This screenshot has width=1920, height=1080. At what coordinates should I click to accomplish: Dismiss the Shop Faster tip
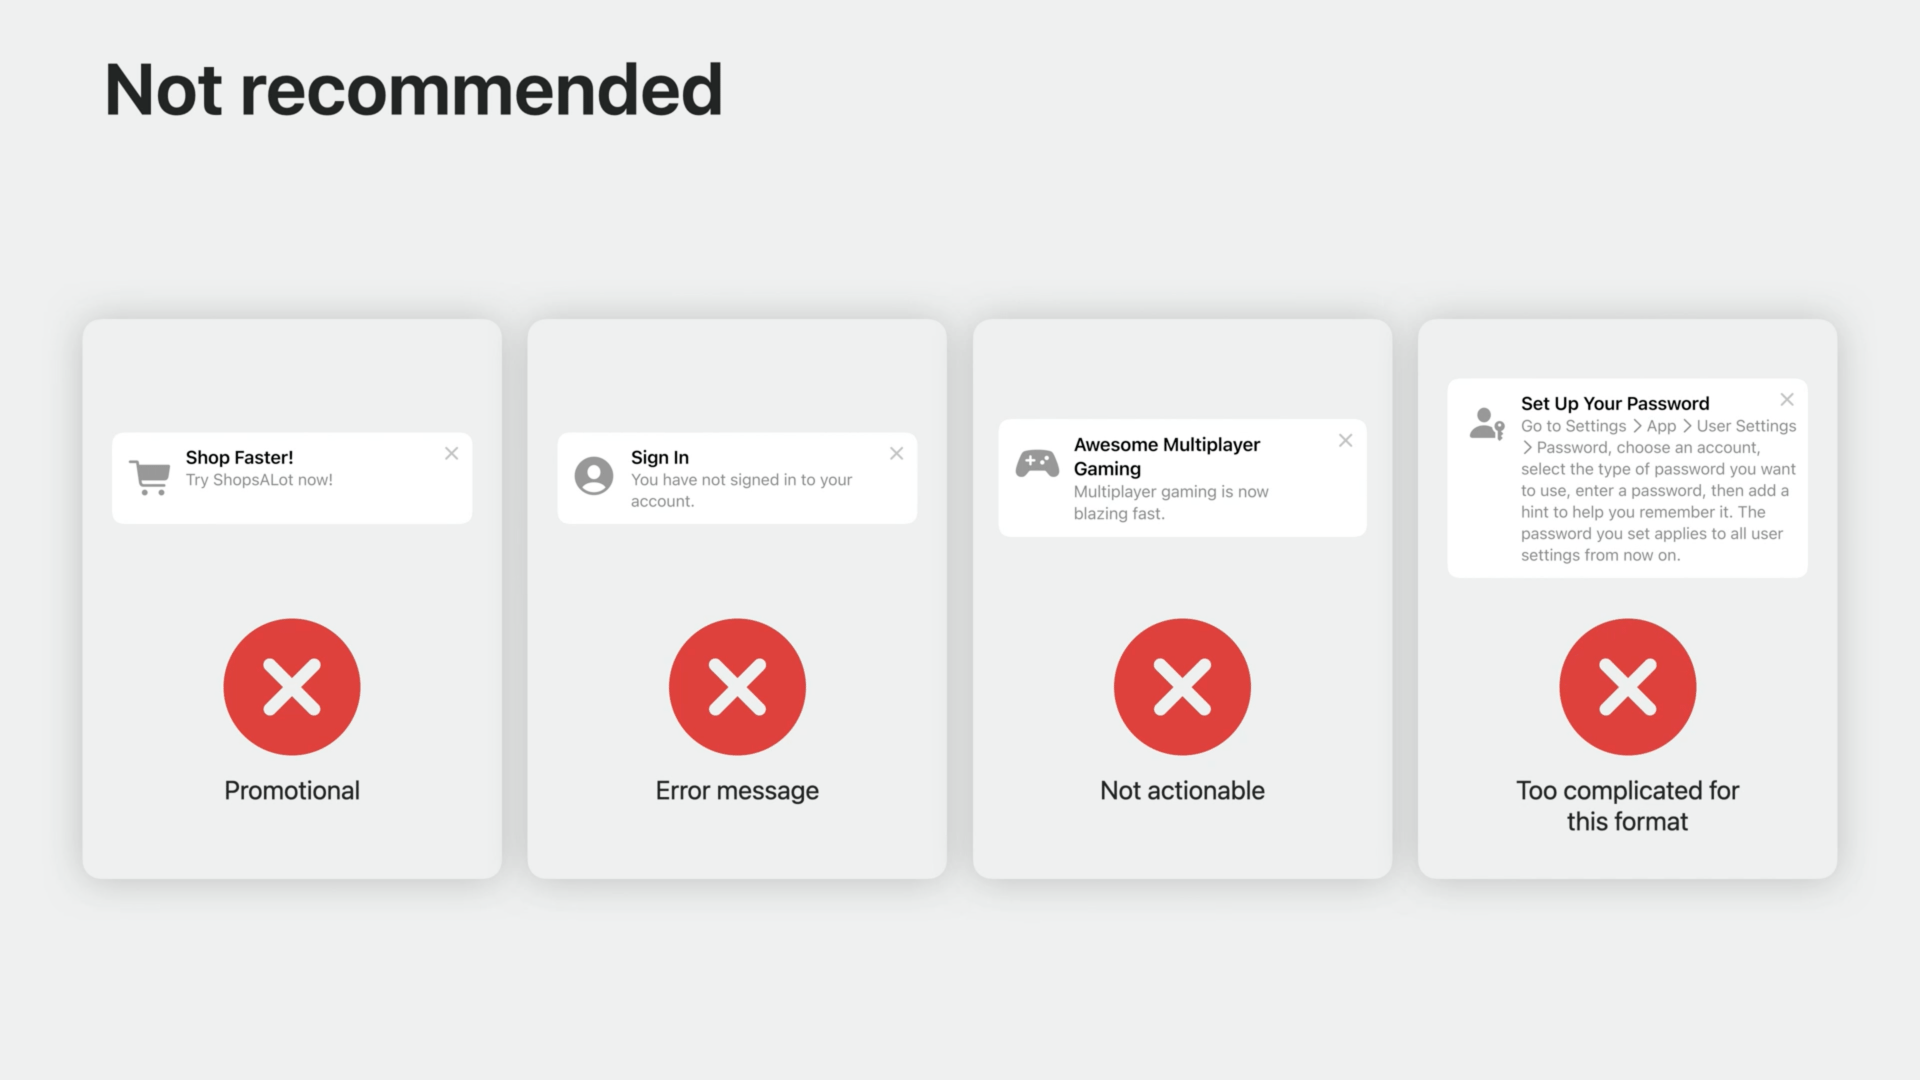pyautogui.click(x=452, y=454)
